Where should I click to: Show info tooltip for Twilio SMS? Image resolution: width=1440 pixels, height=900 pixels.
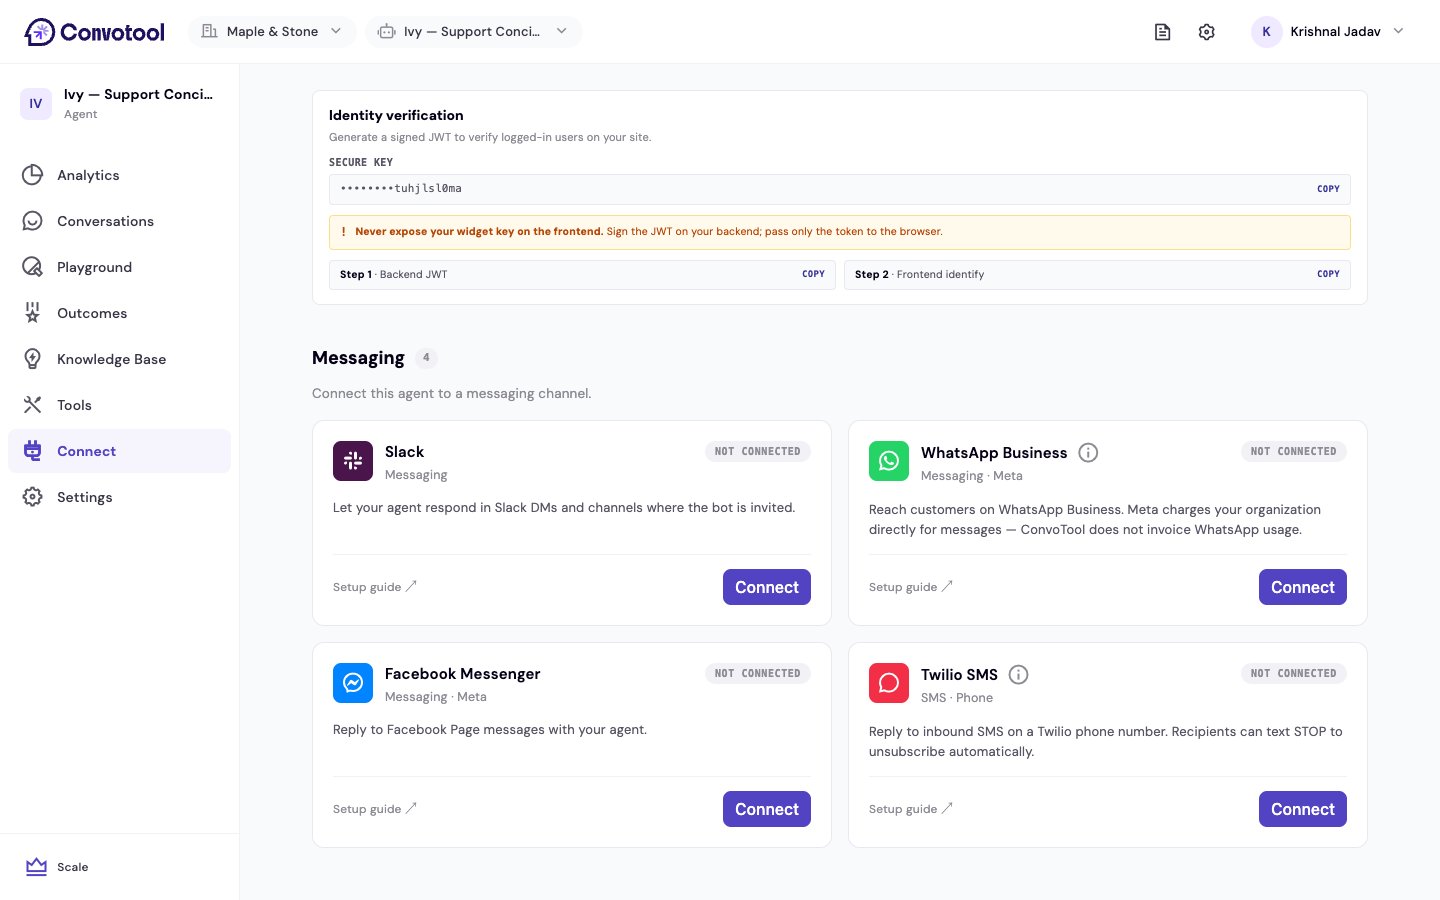tap(1018, 675)
